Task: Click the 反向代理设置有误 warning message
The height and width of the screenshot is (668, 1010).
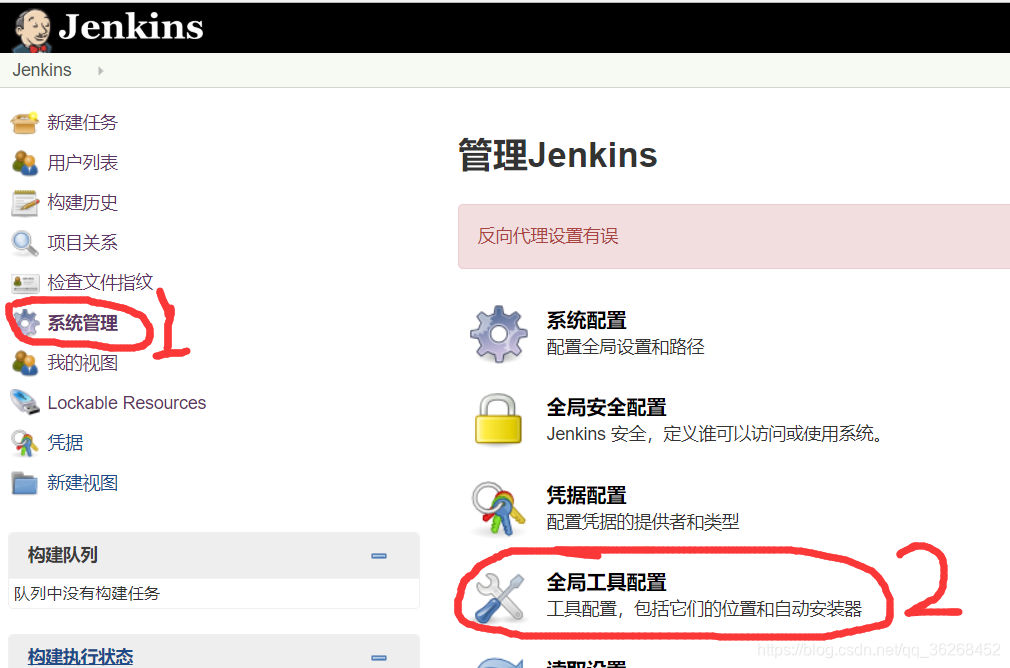Action: (548, 236)
